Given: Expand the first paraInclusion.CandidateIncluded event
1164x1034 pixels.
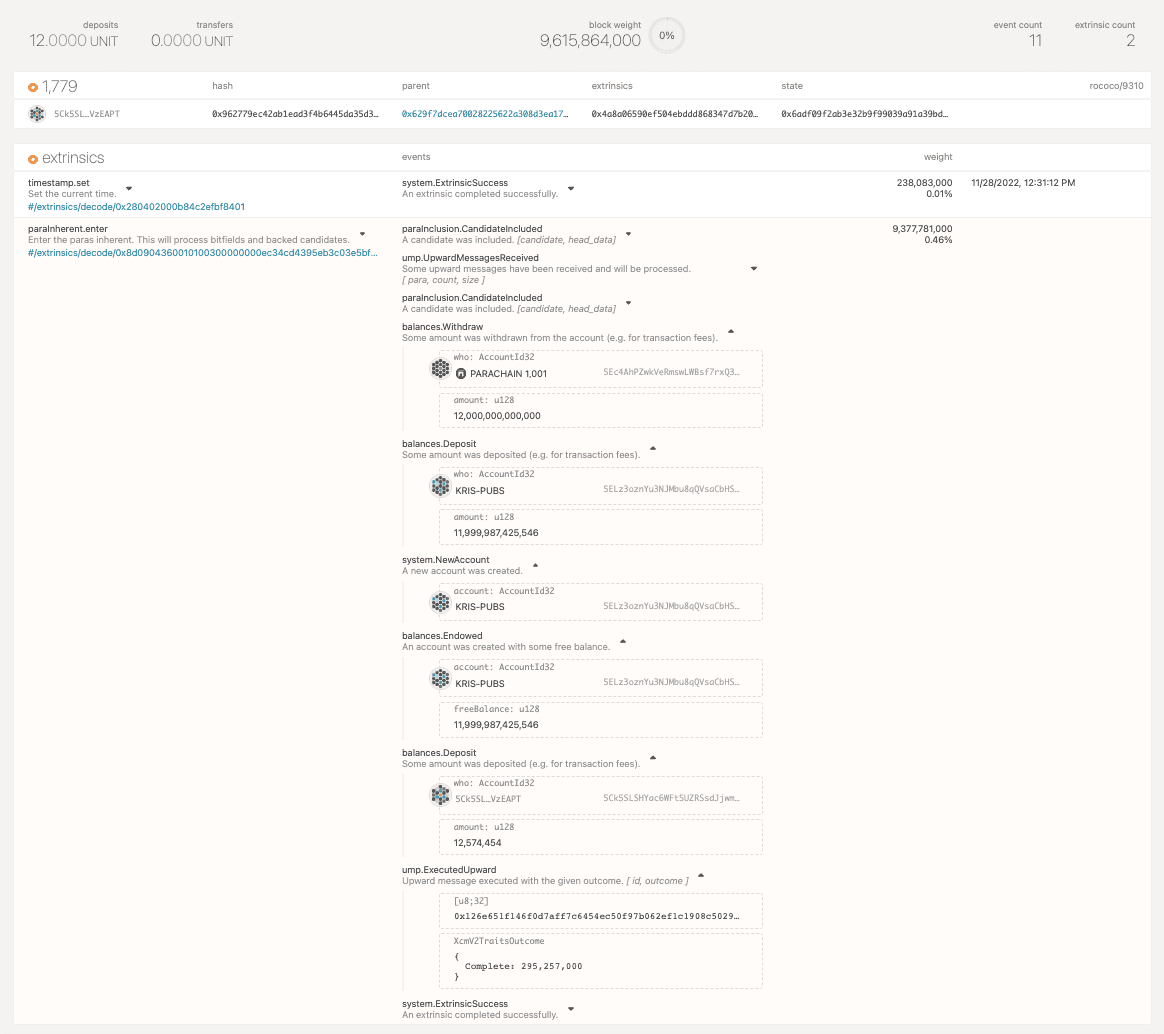Looking at the screenshot, I should tap(628, 235).
